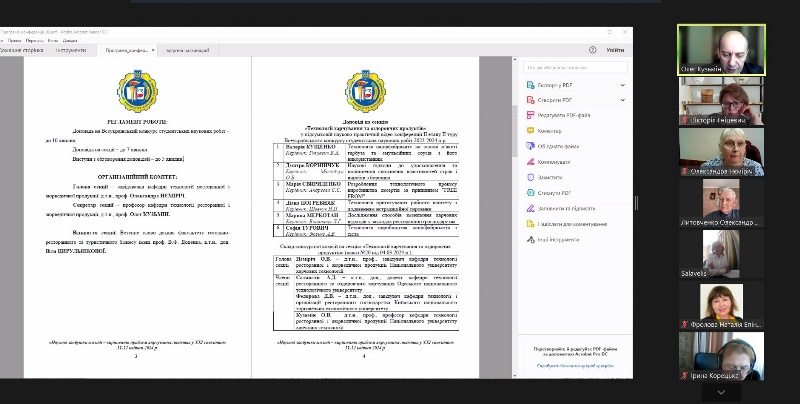Viewport: 800px width, 404px height.
Task: Open the Правка menu
Action: [14, 40]
